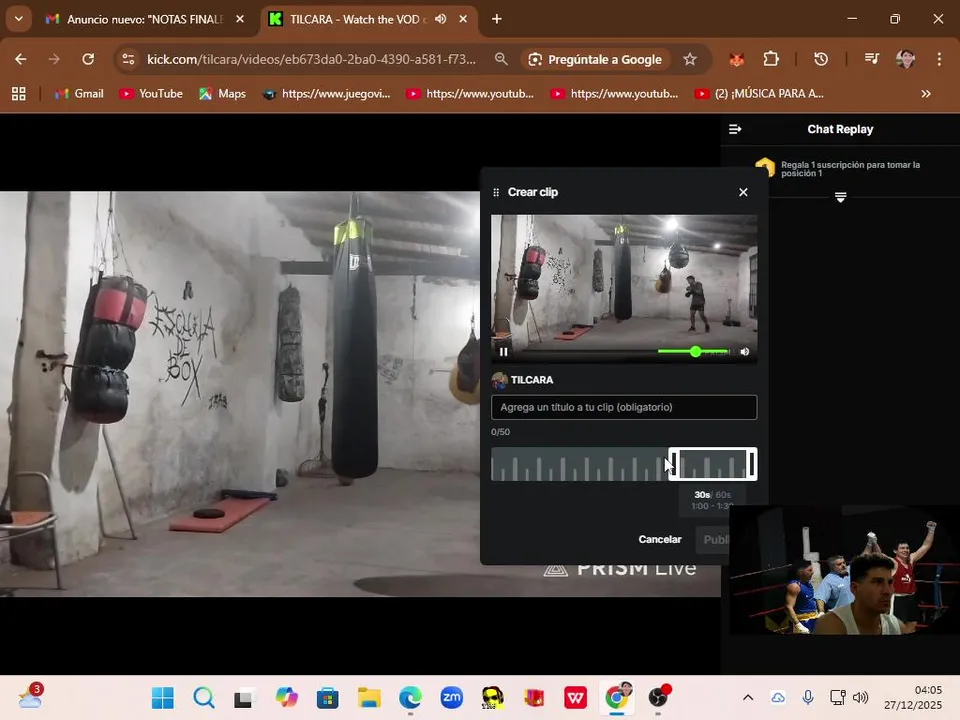Show more hidden bookmarks chevron
Image resolution: width=960 pixels, height=720 pixels.
(926, 94)
